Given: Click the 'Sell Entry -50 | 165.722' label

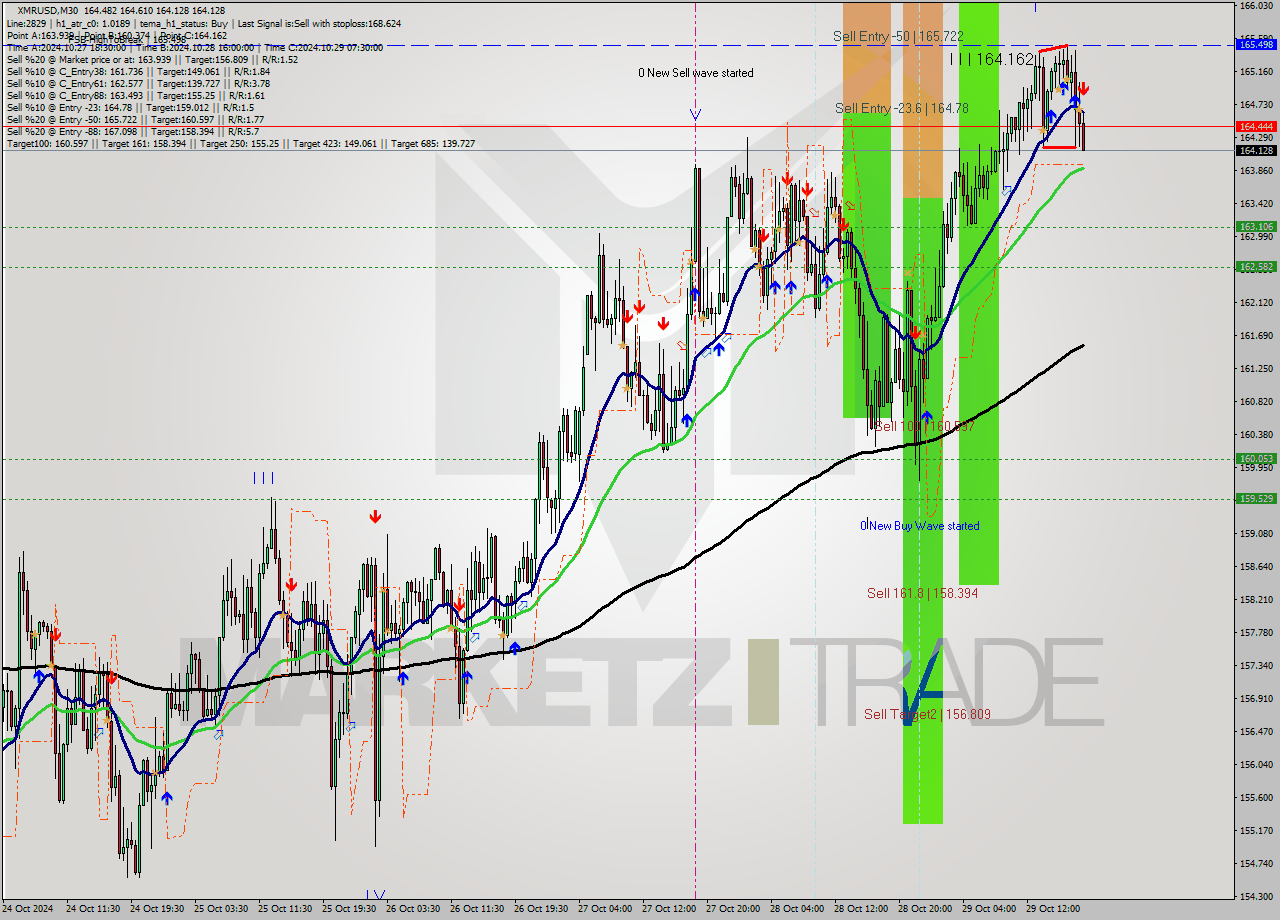Looking at the screenshot, I should [x=899, y=36].
